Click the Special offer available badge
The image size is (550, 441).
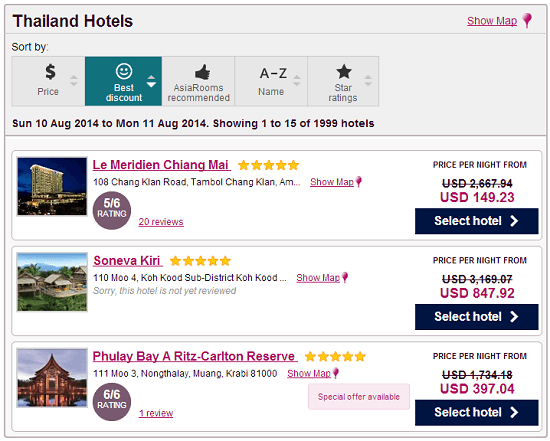(x=358, y=396)
